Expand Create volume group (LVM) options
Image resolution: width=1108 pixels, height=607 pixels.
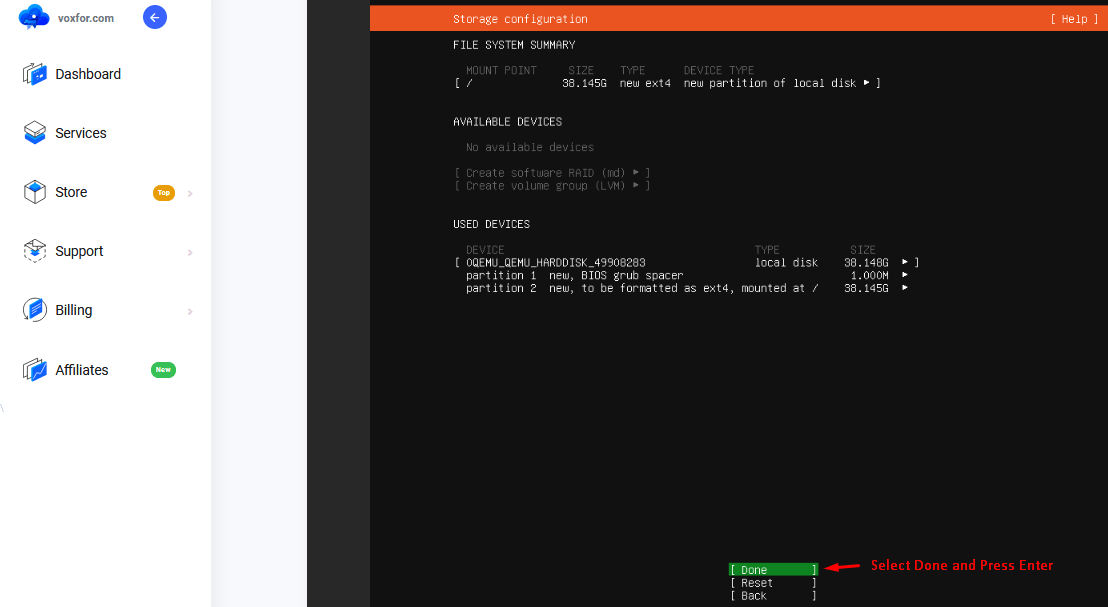point(638,185)
